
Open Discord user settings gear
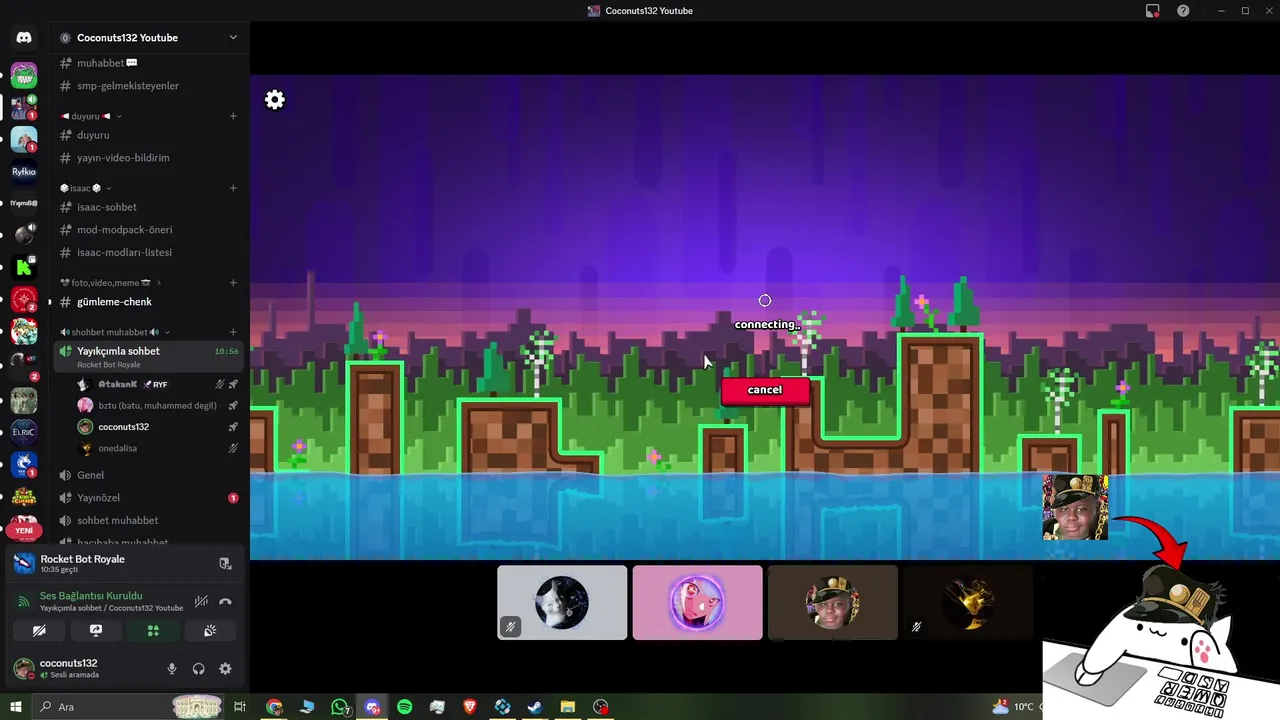point(225,669)
